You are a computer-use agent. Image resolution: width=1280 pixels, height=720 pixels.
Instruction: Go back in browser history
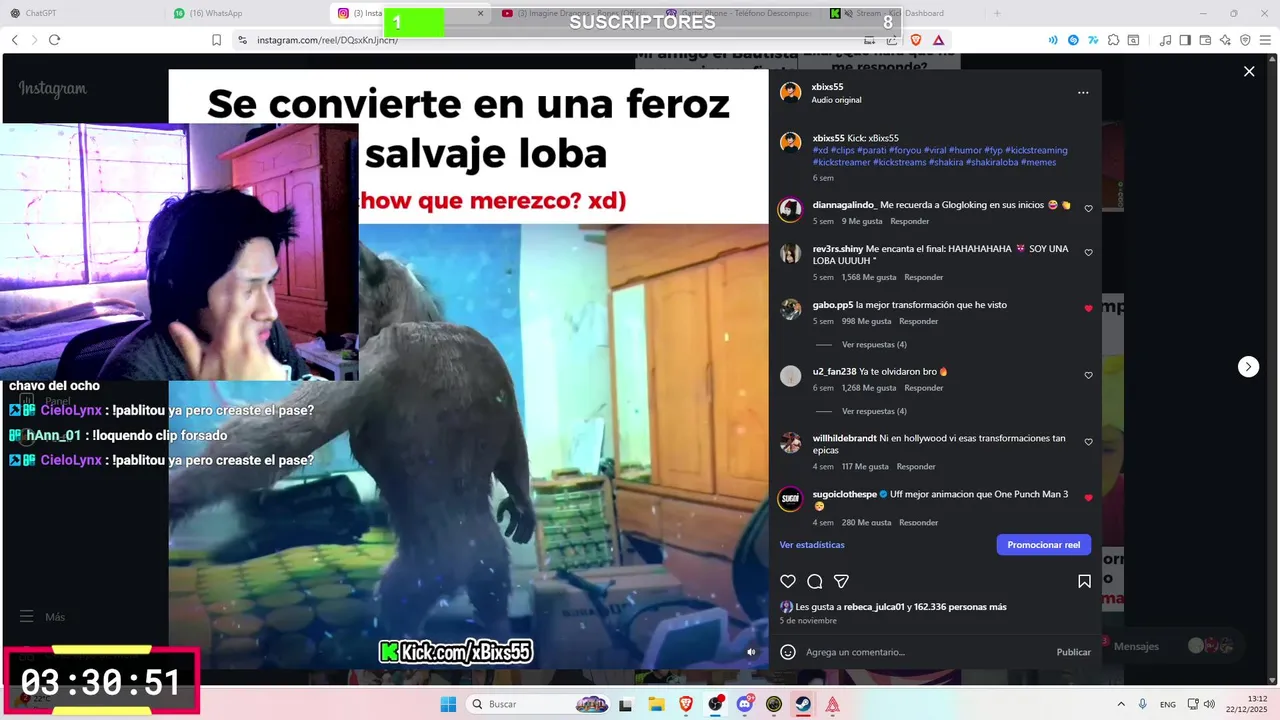coord(14,40)
